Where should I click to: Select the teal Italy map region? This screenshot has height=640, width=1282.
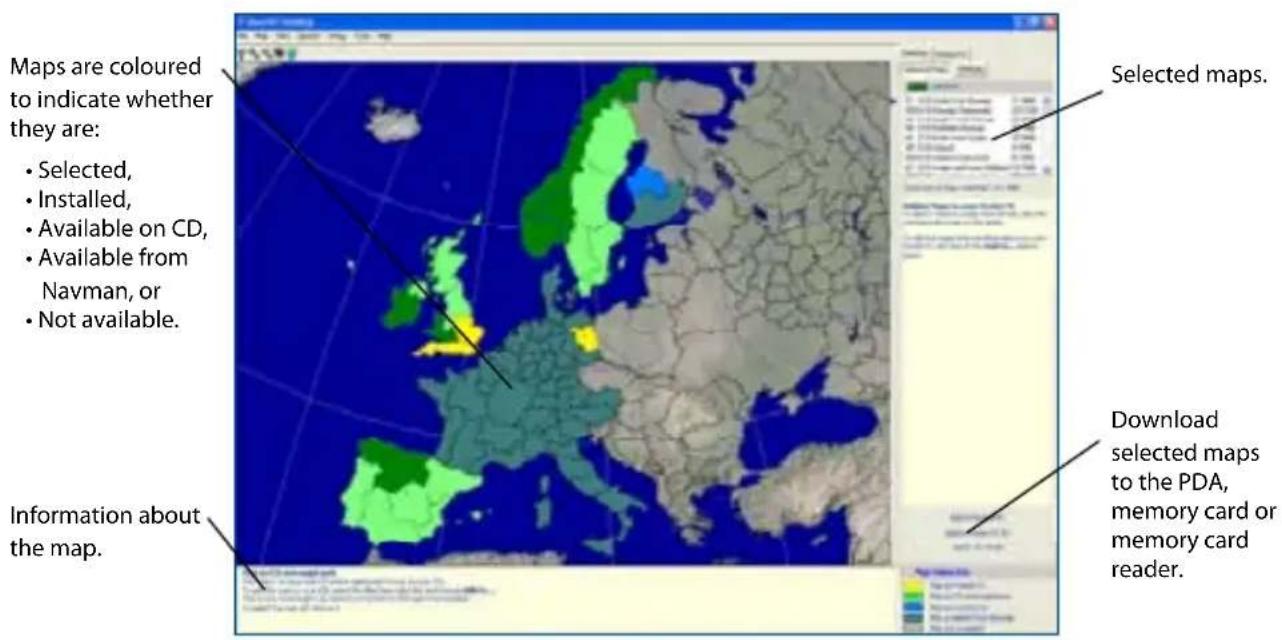coord(586,470)
